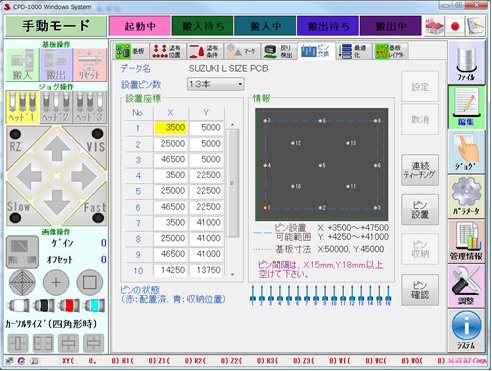Select the ピン交換 tab
This screenshot has width=492, height=371.
coord(316,51)
